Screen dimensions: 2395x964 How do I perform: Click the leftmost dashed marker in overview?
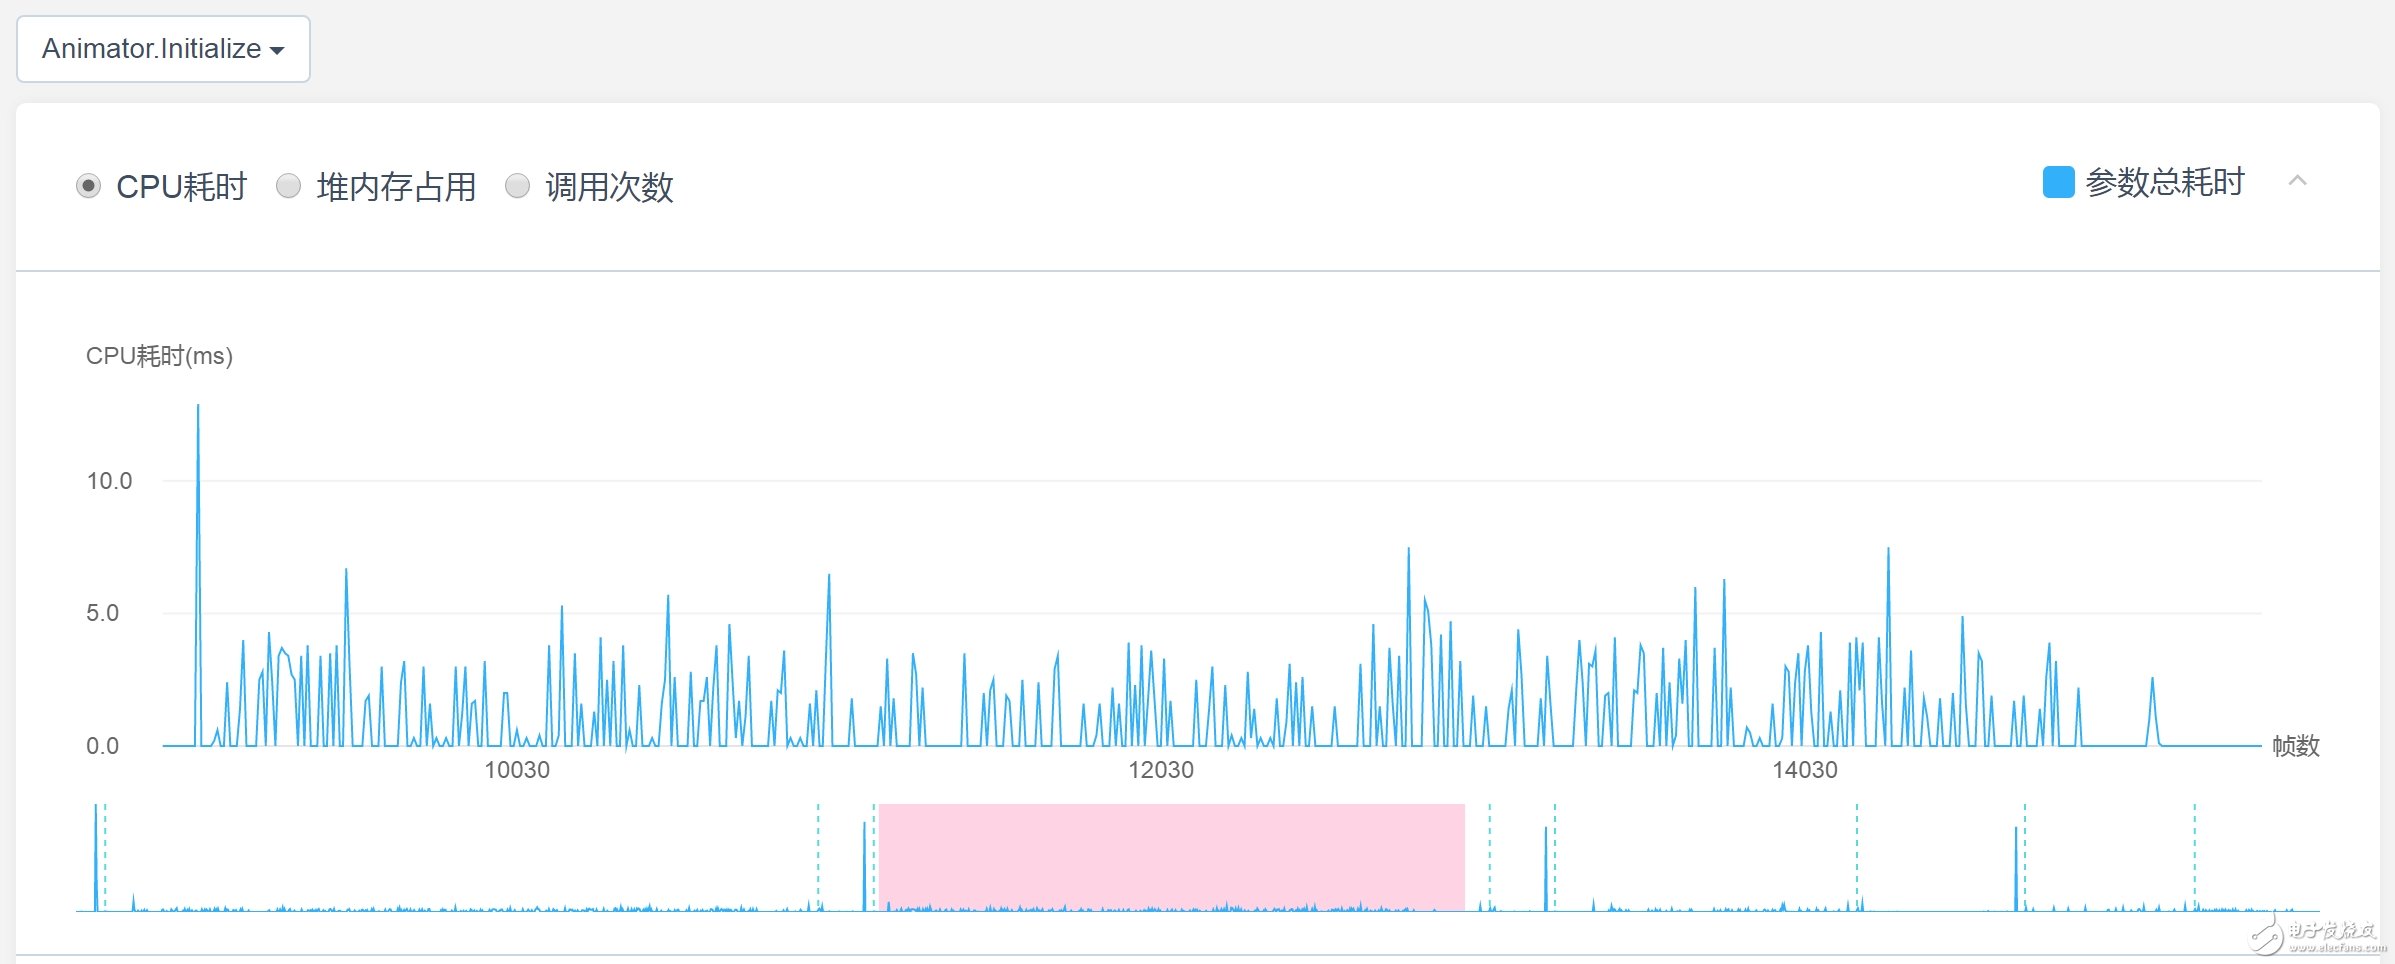105,855
